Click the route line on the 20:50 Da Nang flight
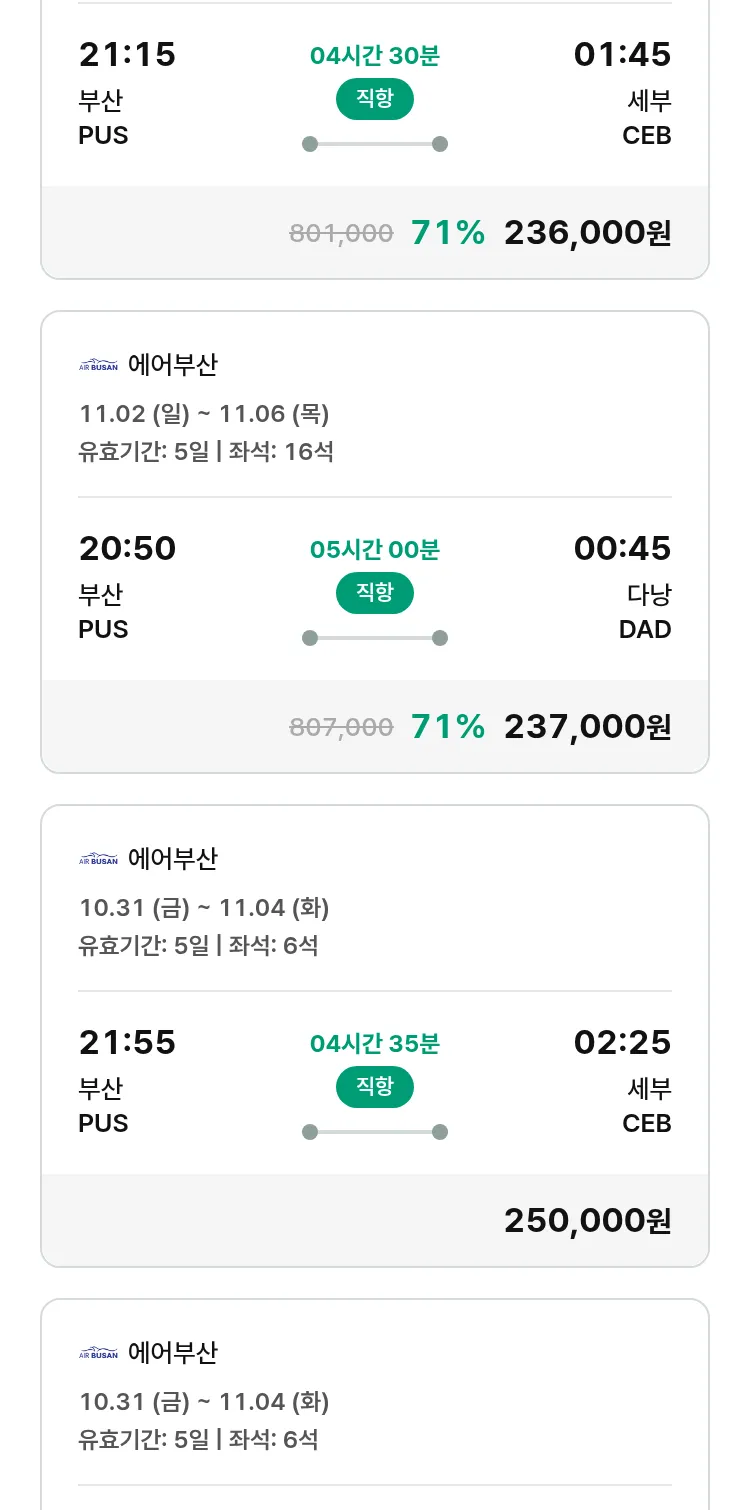 pyautogui.click(x=374, y=638)
